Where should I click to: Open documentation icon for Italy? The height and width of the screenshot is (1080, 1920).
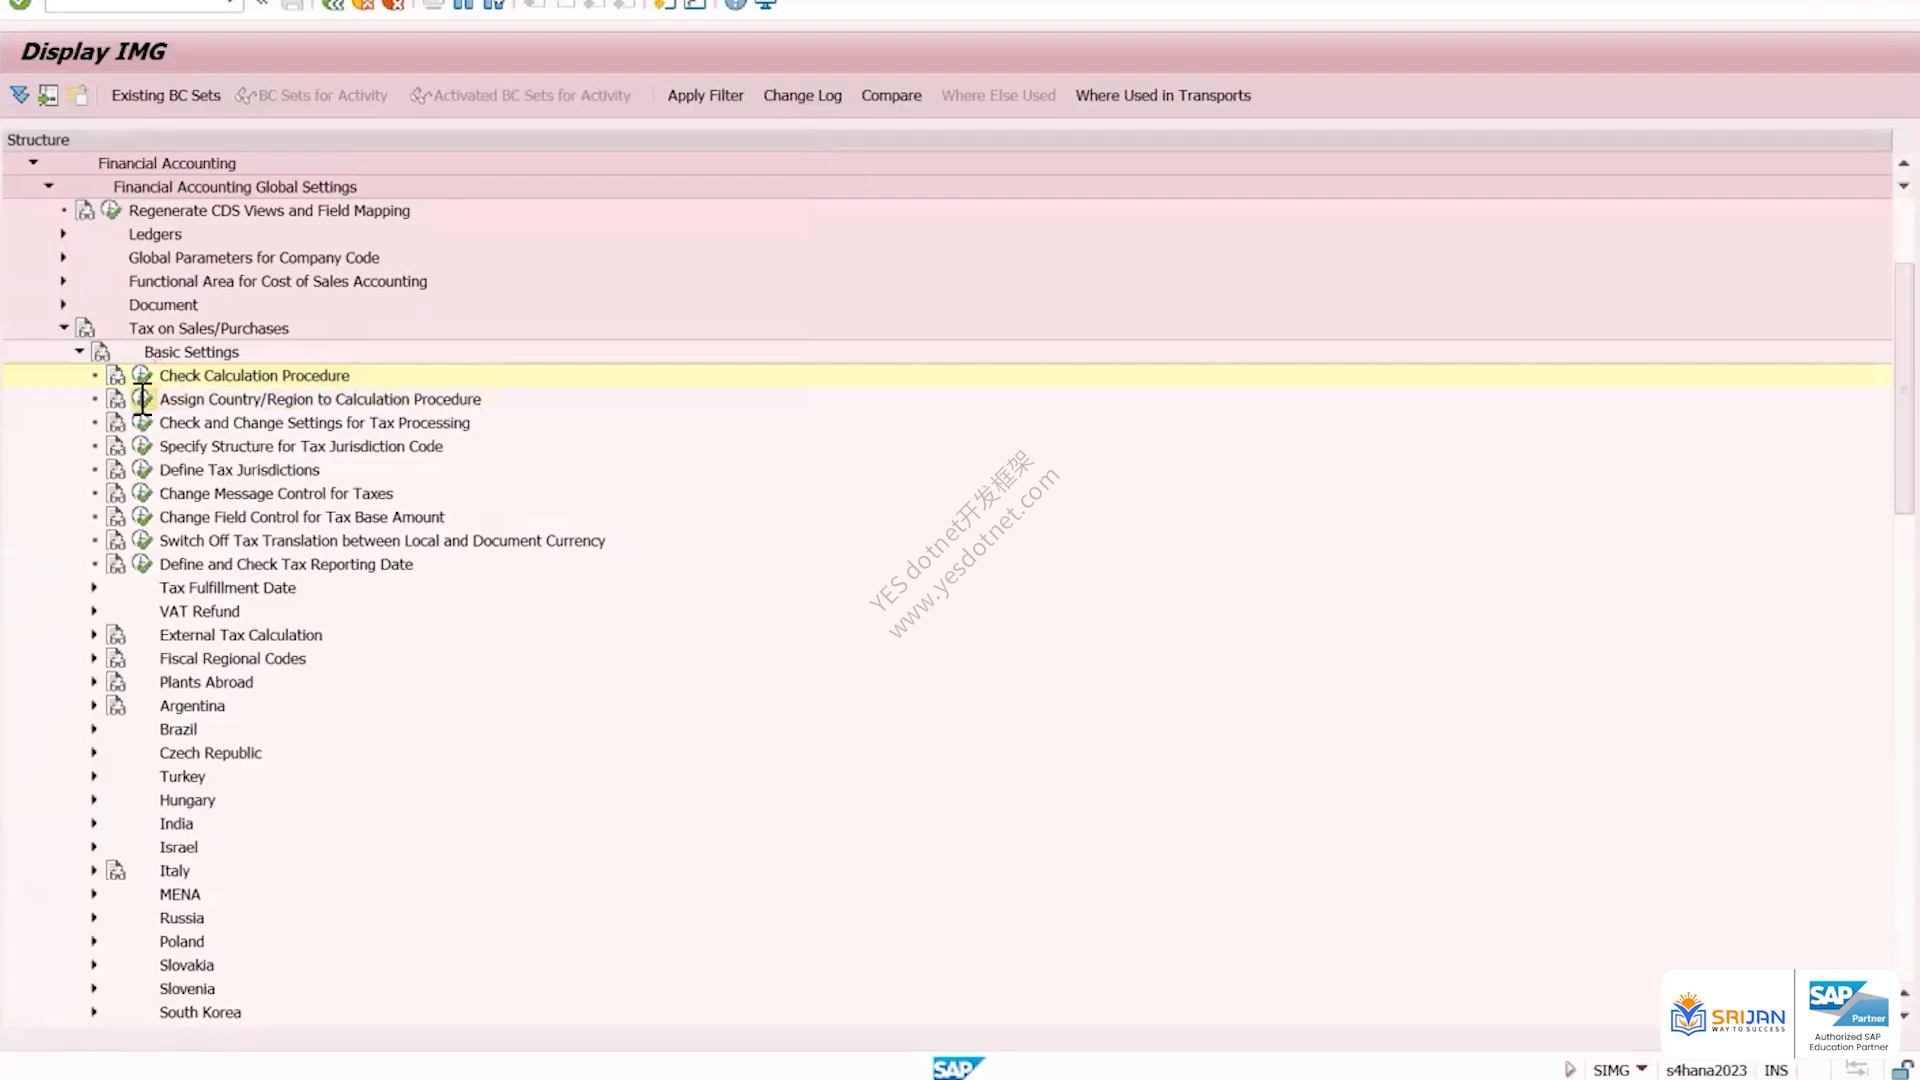point(117,871)
